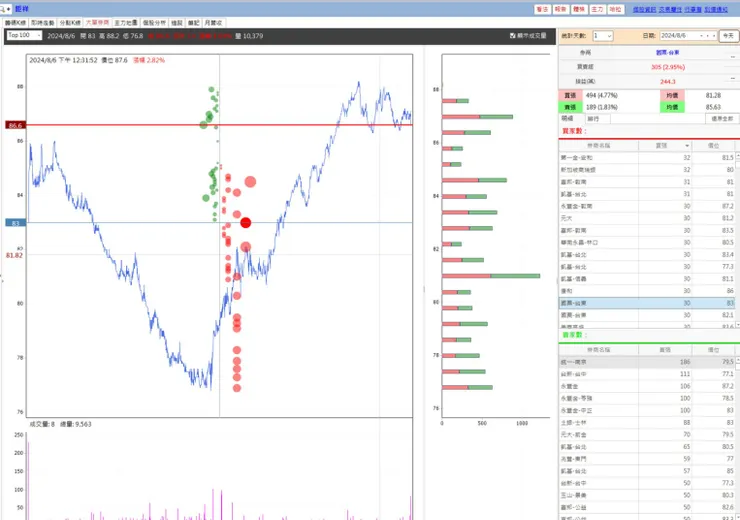Switch to the 個股分析 tab
This screenshot has height=520, width=740.
pyautogui.click(x=154, y=23)
